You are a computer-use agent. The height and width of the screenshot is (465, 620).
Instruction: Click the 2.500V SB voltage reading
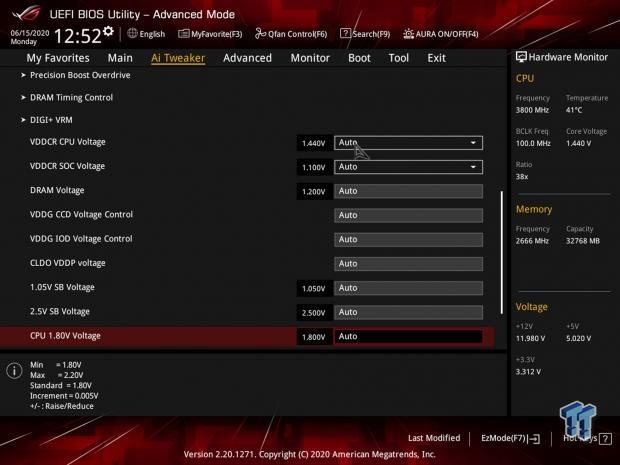coord(314,313)
